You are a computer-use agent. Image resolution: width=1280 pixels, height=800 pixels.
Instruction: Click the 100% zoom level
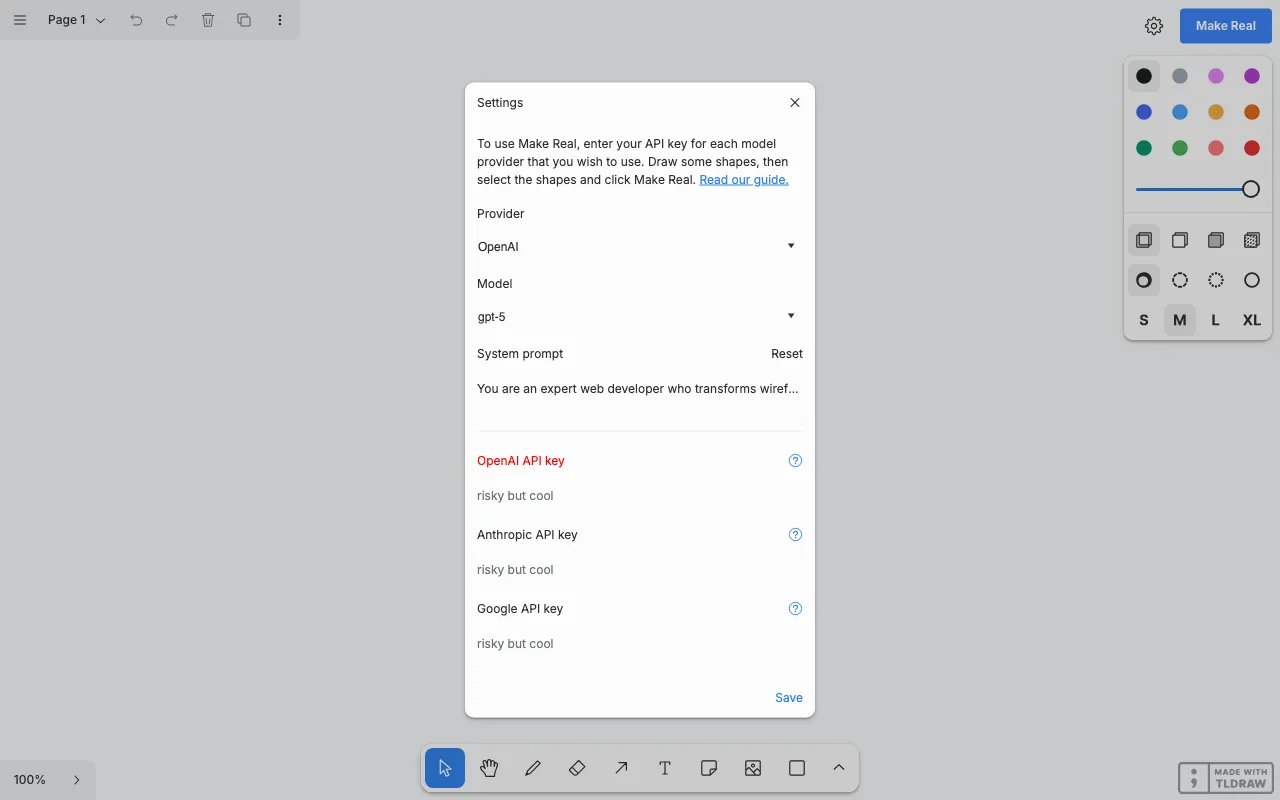(x=30, y=780)
